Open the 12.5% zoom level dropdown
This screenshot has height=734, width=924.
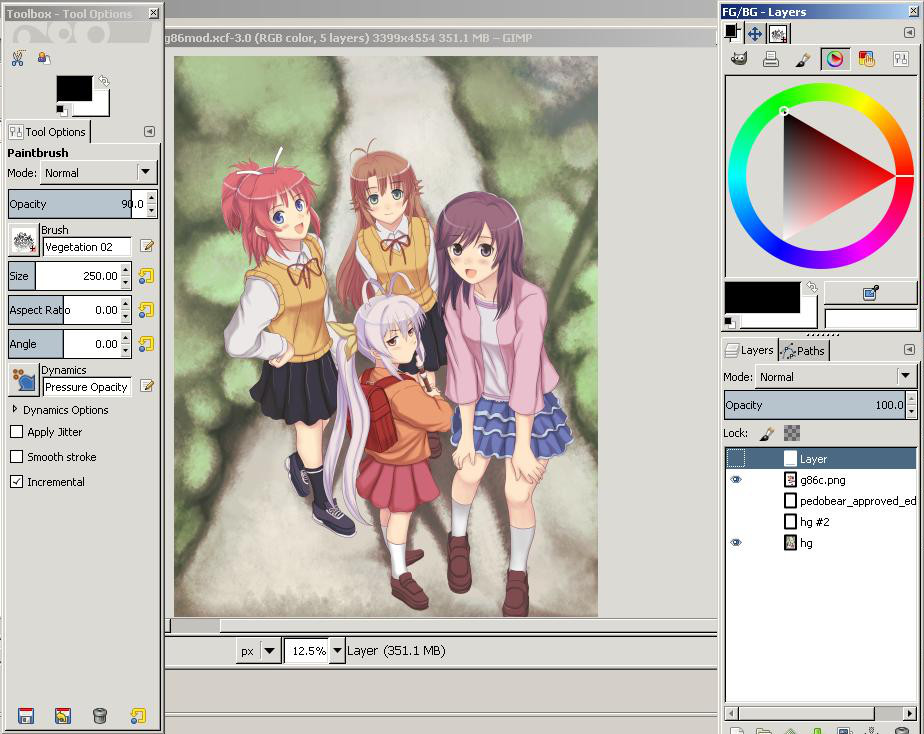click(x=337, y=650)
